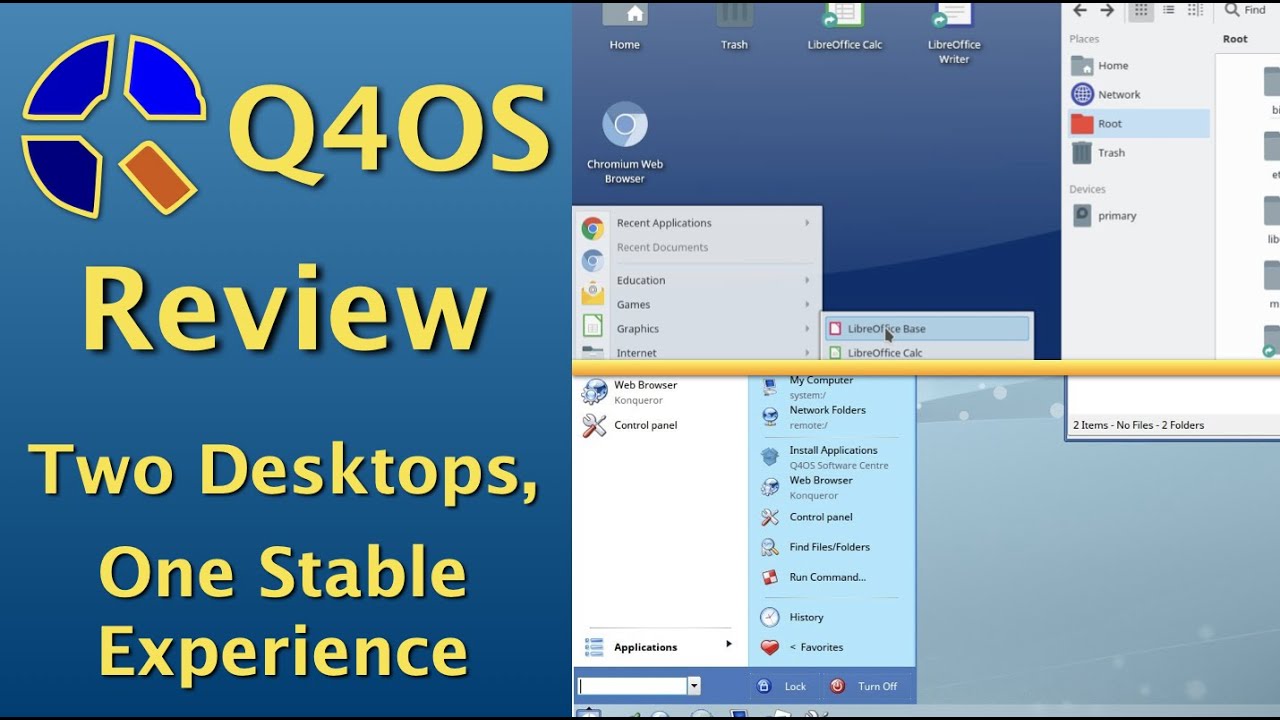Expand the Applications menu
Image resolution: width=1280 pixels, height=720 pixels.
click(661, 647)
